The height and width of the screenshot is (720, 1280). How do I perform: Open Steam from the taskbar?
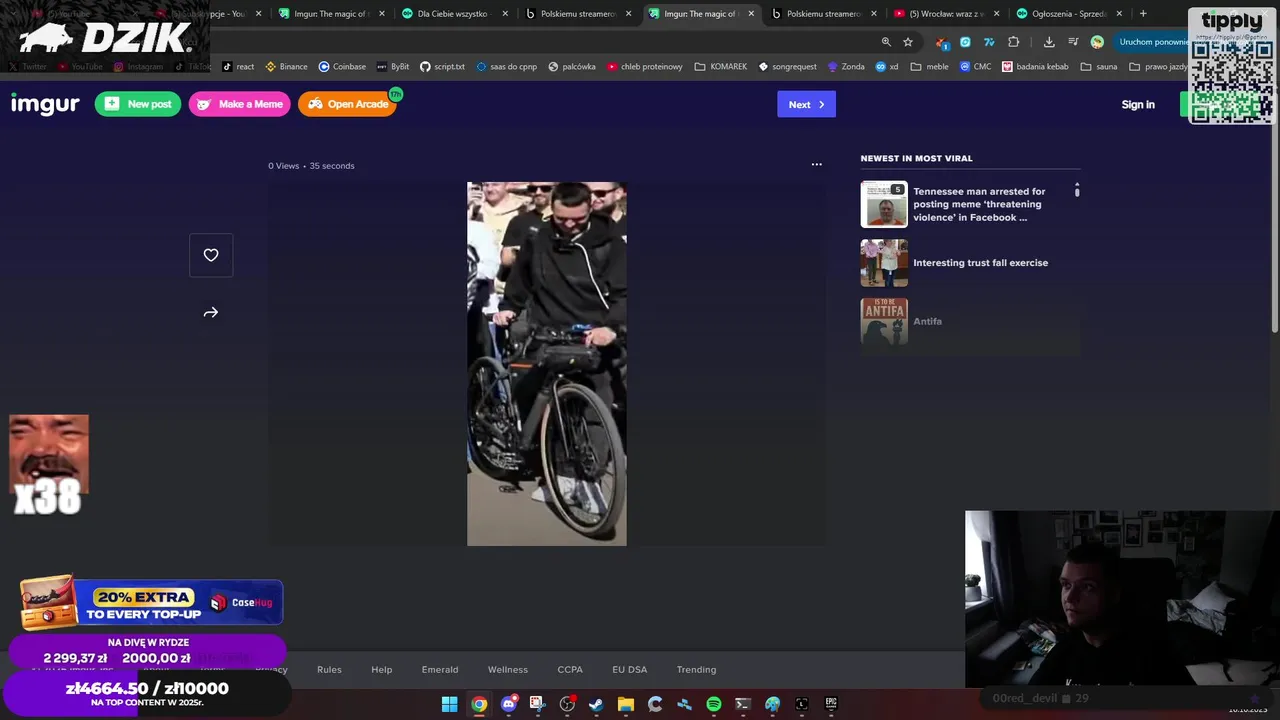click(x=596, y=704)
